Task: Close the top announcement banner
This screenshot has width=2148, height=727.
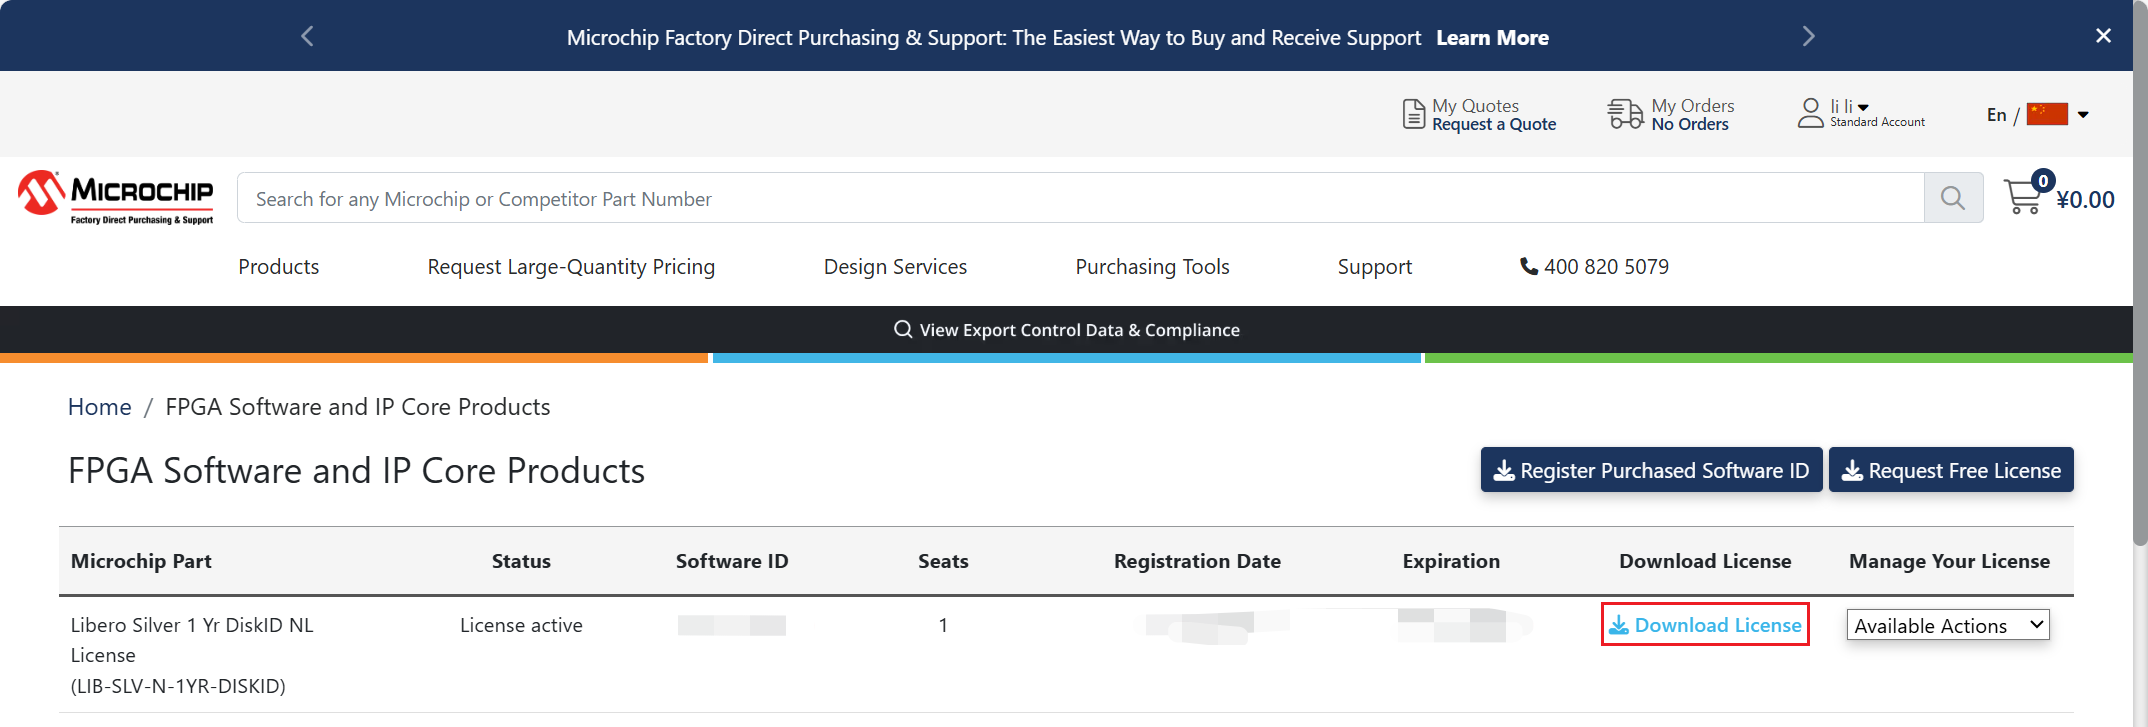Action: (2103, 36)
